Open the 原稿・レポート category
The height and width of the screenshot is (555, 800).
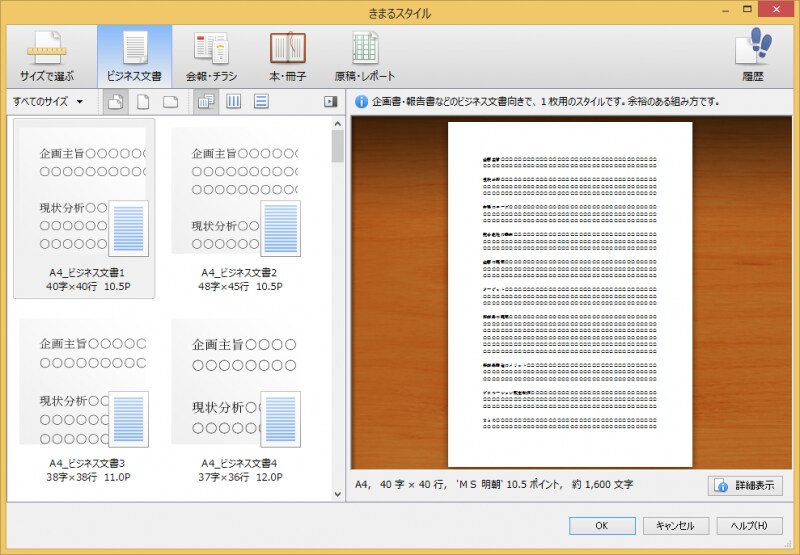pyautogui.click(x=364, y=56)
